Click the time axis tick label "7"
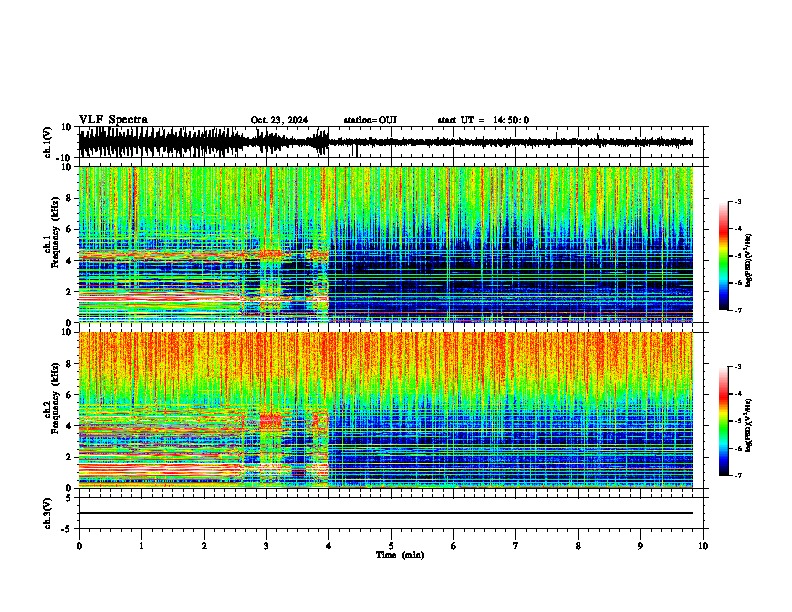 (516, 546)
